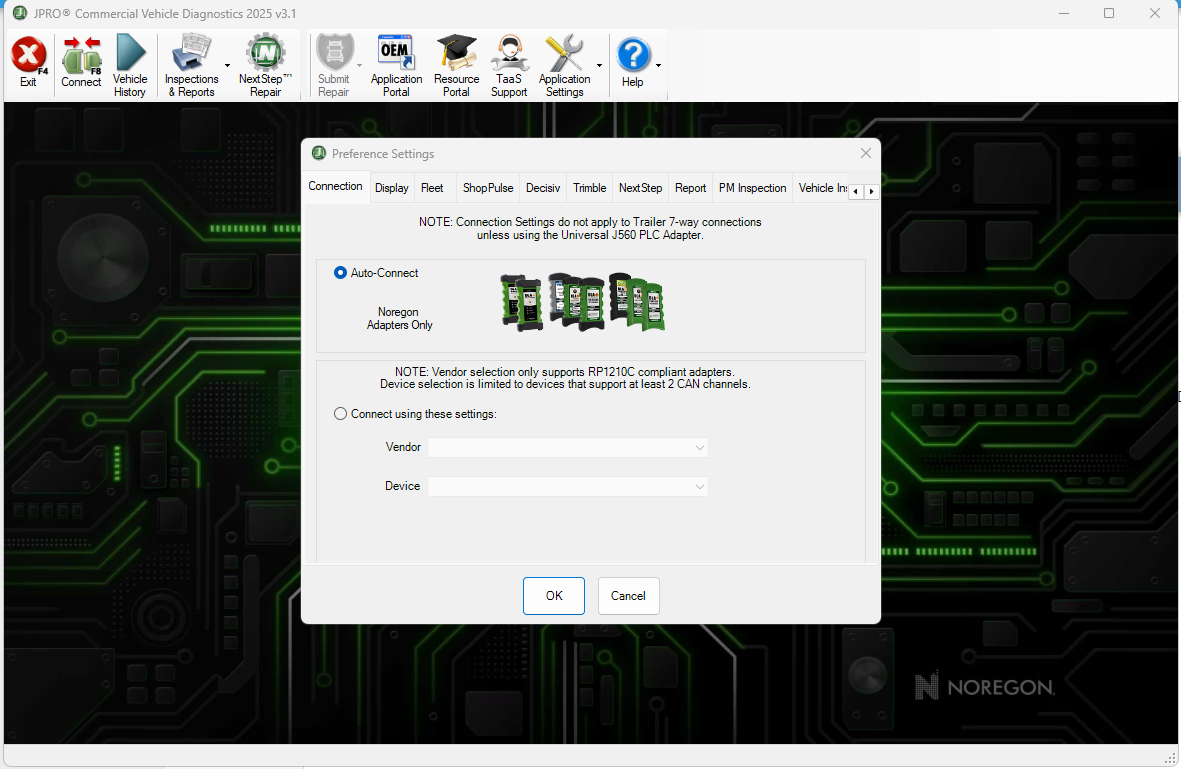Open Inspections & Reports
The width and height of the screenshot is (1181, 769).
[x=191, y=63]
